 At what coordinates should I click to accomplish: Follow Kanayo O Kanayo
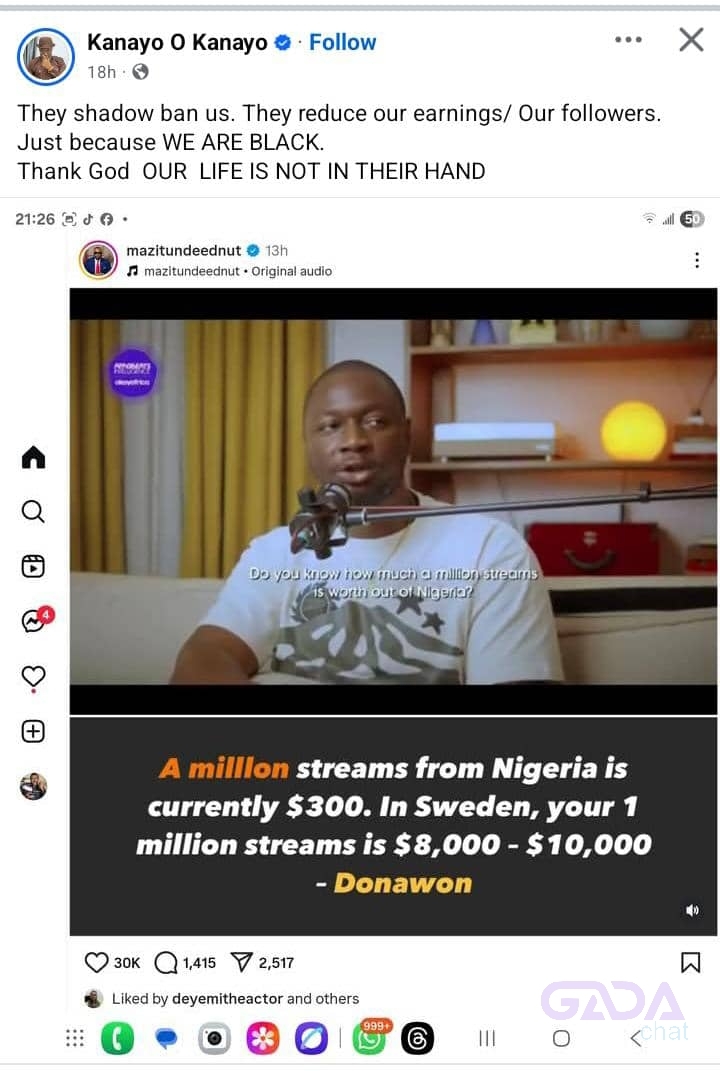coord(342,42)
